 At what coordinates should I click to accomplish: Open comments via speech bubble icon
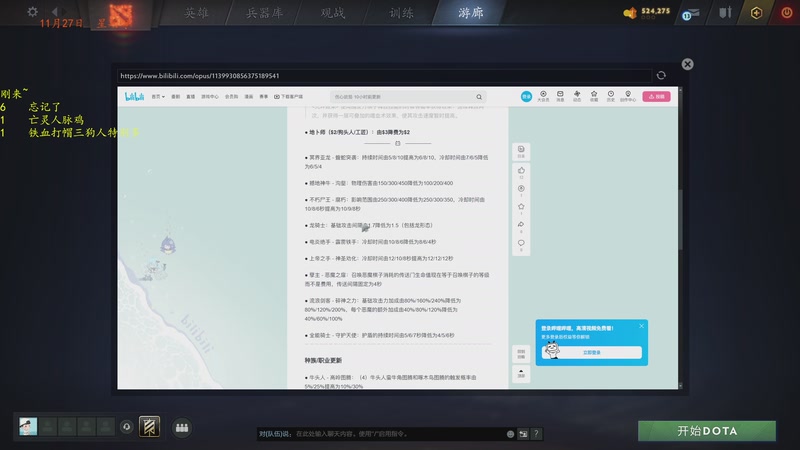coord(521,243)
